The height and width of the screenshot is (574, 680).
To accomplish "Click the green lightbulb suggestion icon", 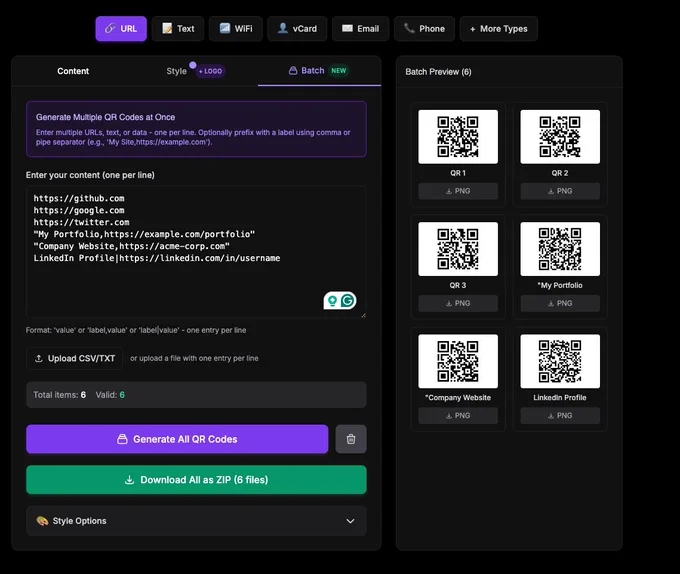I will pyautogui.click(x=332, y=300).
